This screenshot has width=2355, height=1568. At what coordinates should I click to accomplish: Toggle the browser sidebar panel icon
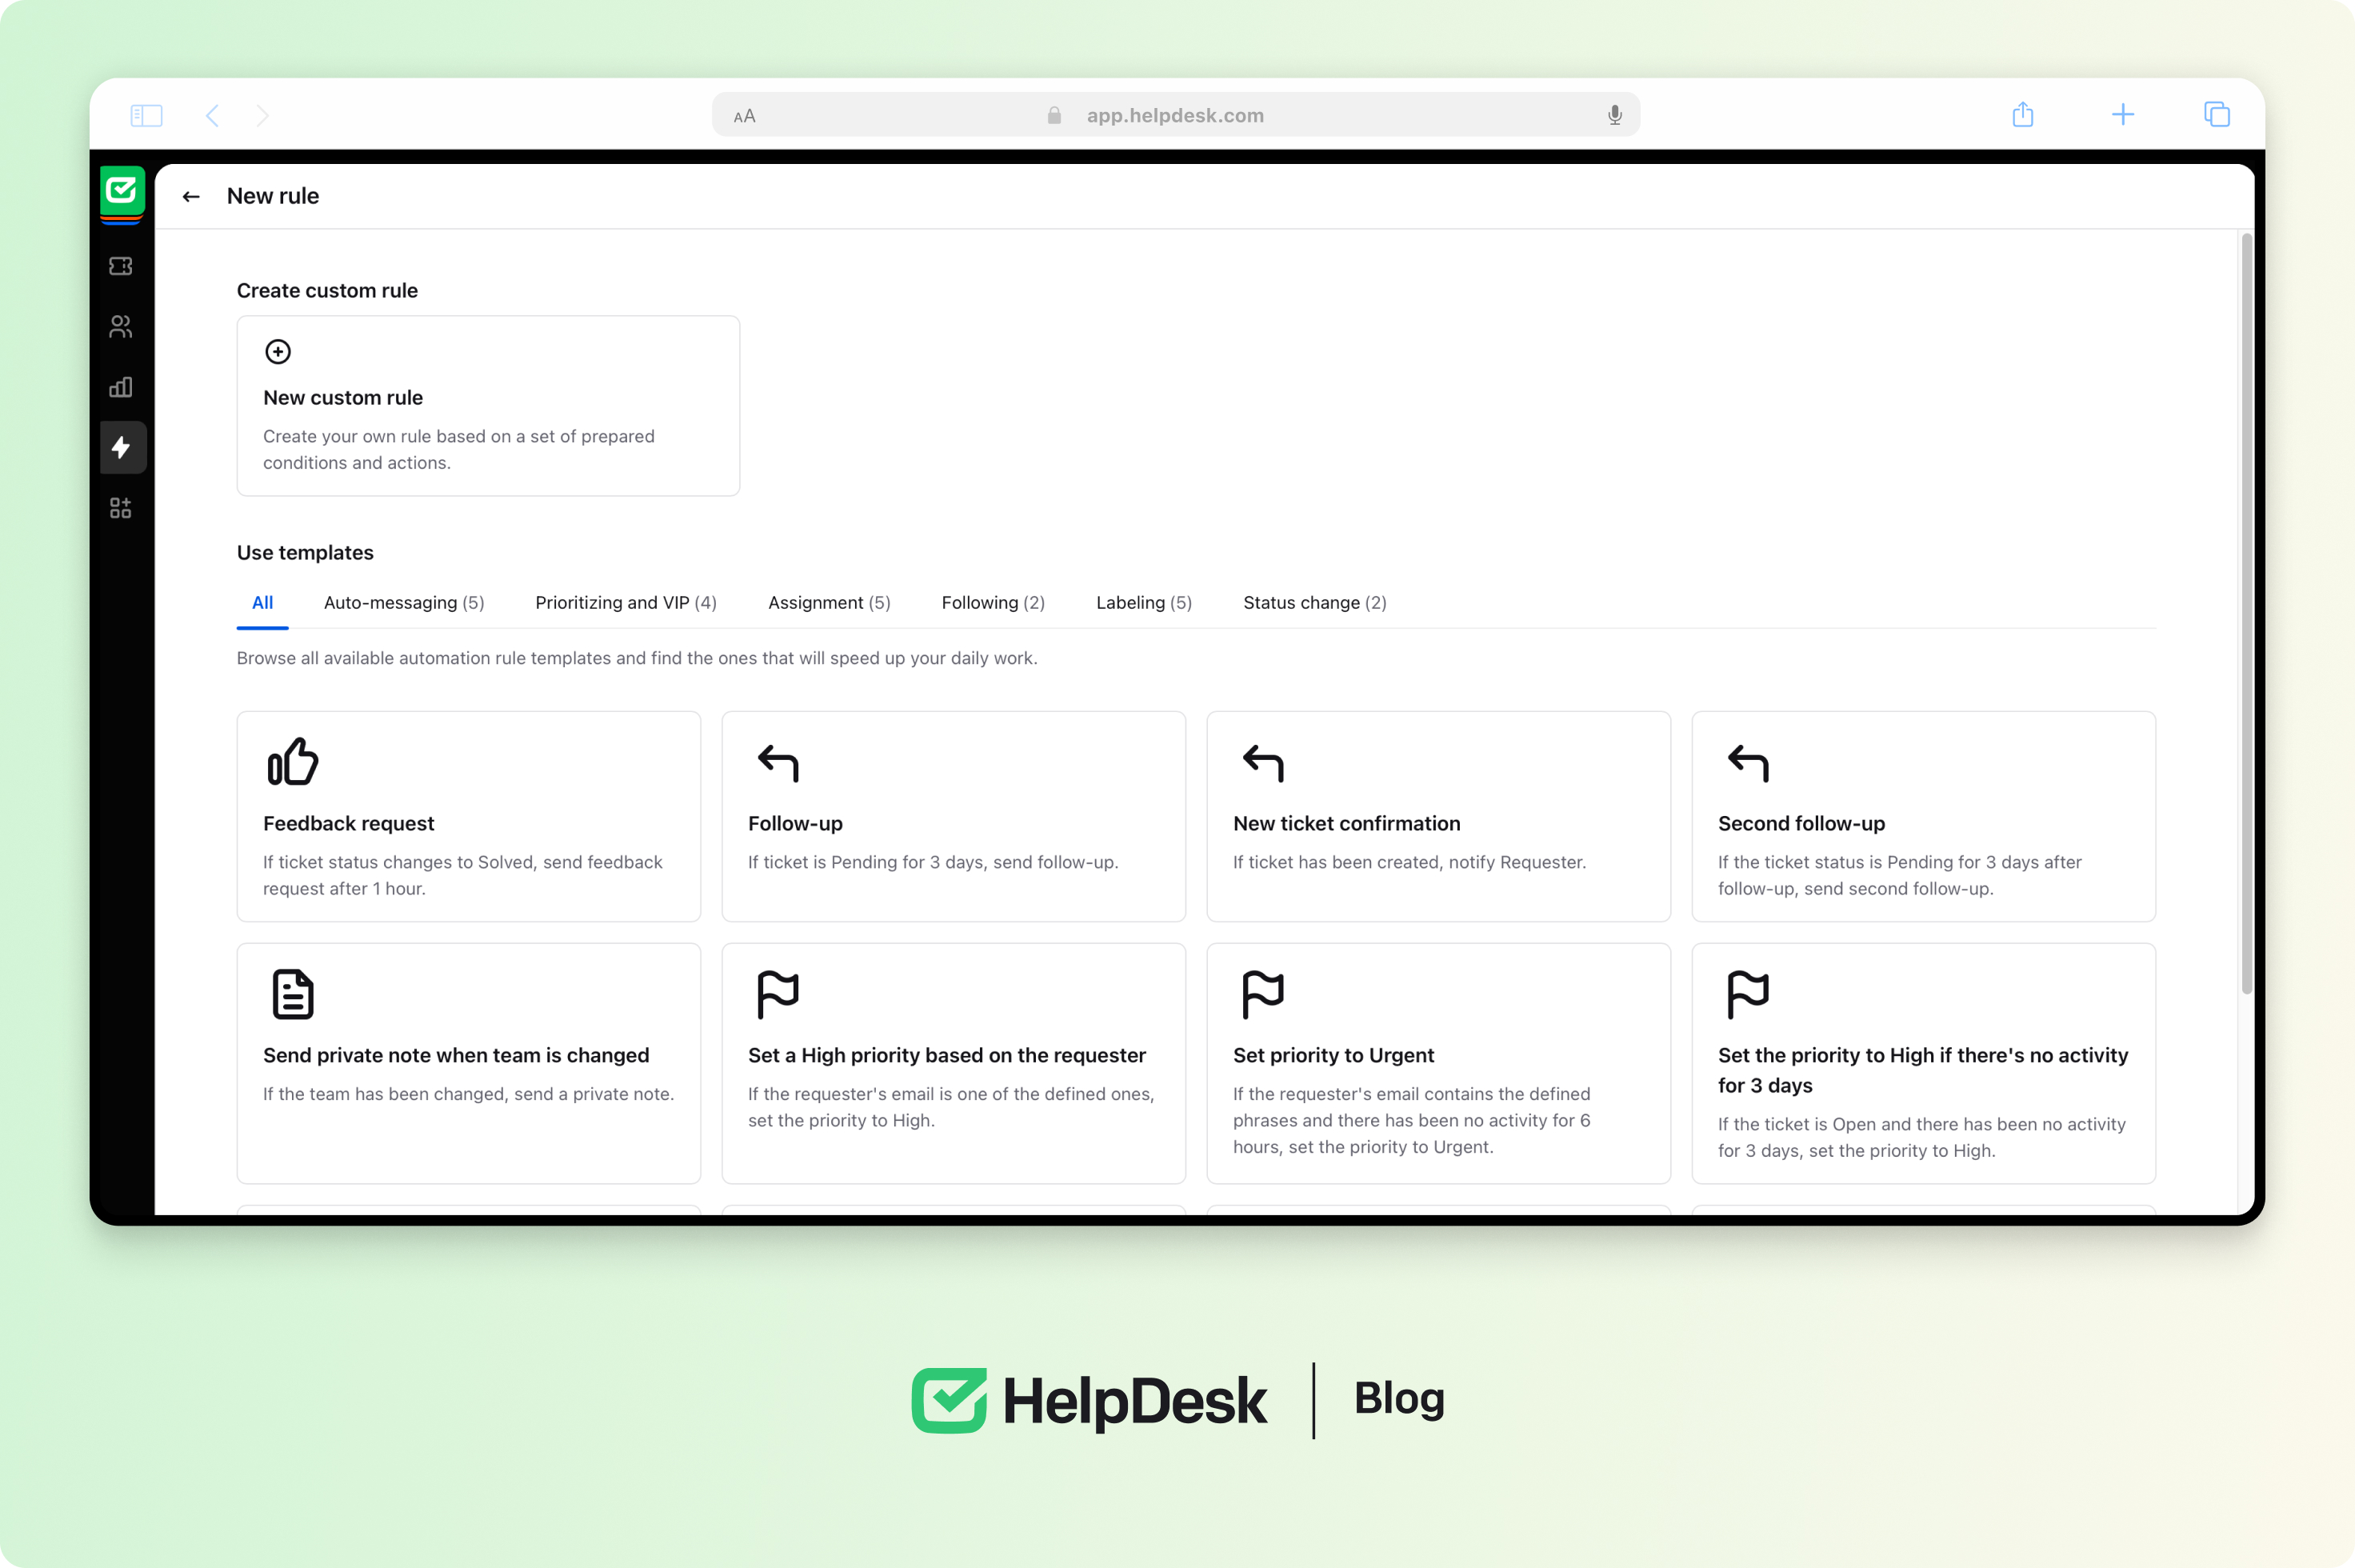tap(146, 116)
